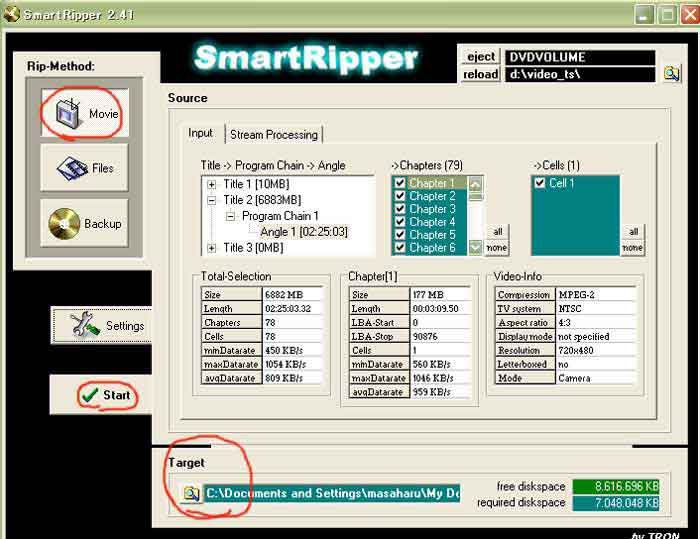Select the Backup rip method

tap(84, 223)
